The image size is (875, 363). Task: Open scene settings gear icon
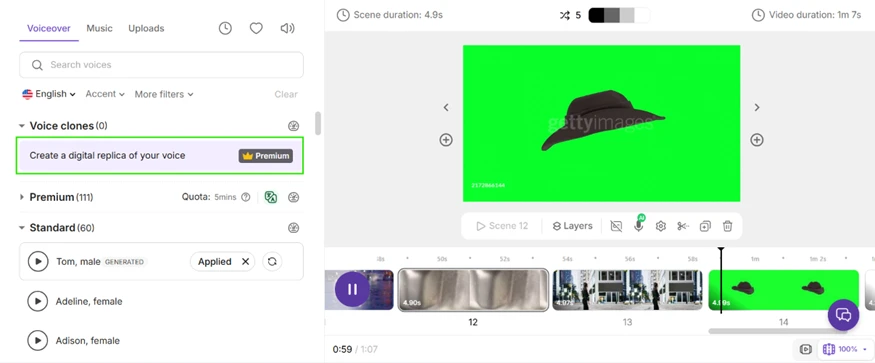pos(661,226)
